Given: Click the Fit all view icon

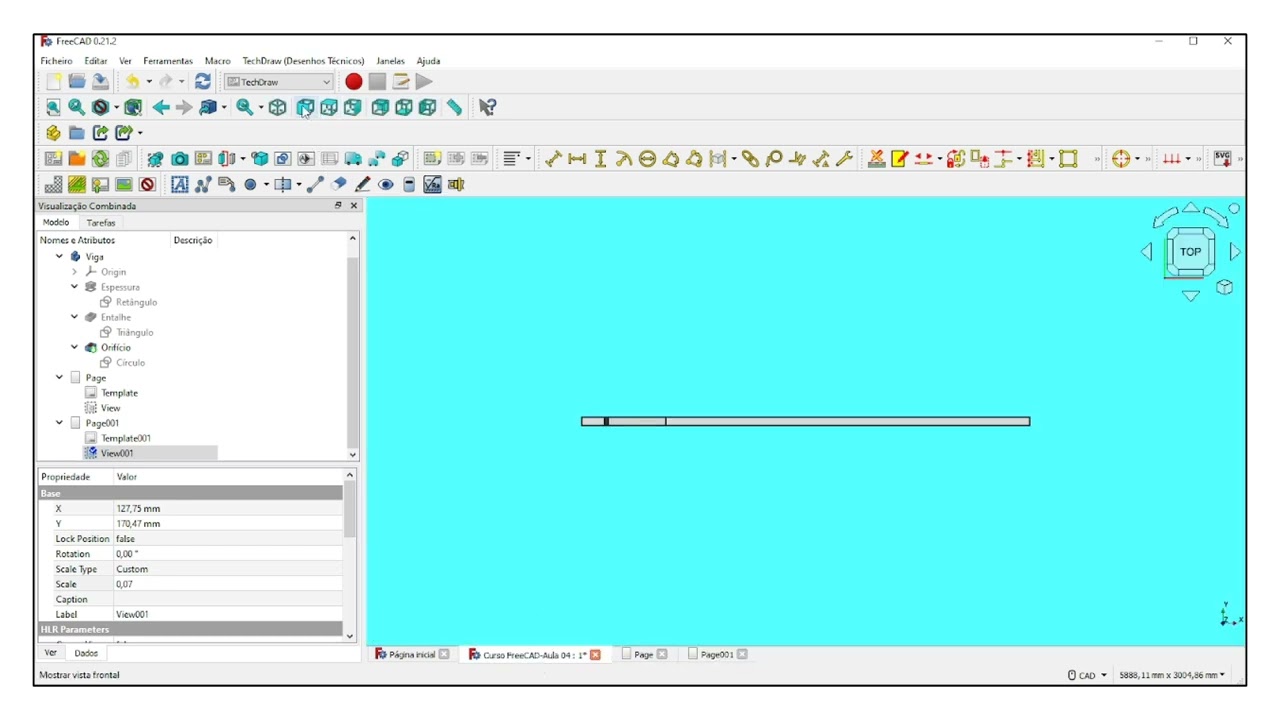Looking at the screenshot, I should pos(53,108).
